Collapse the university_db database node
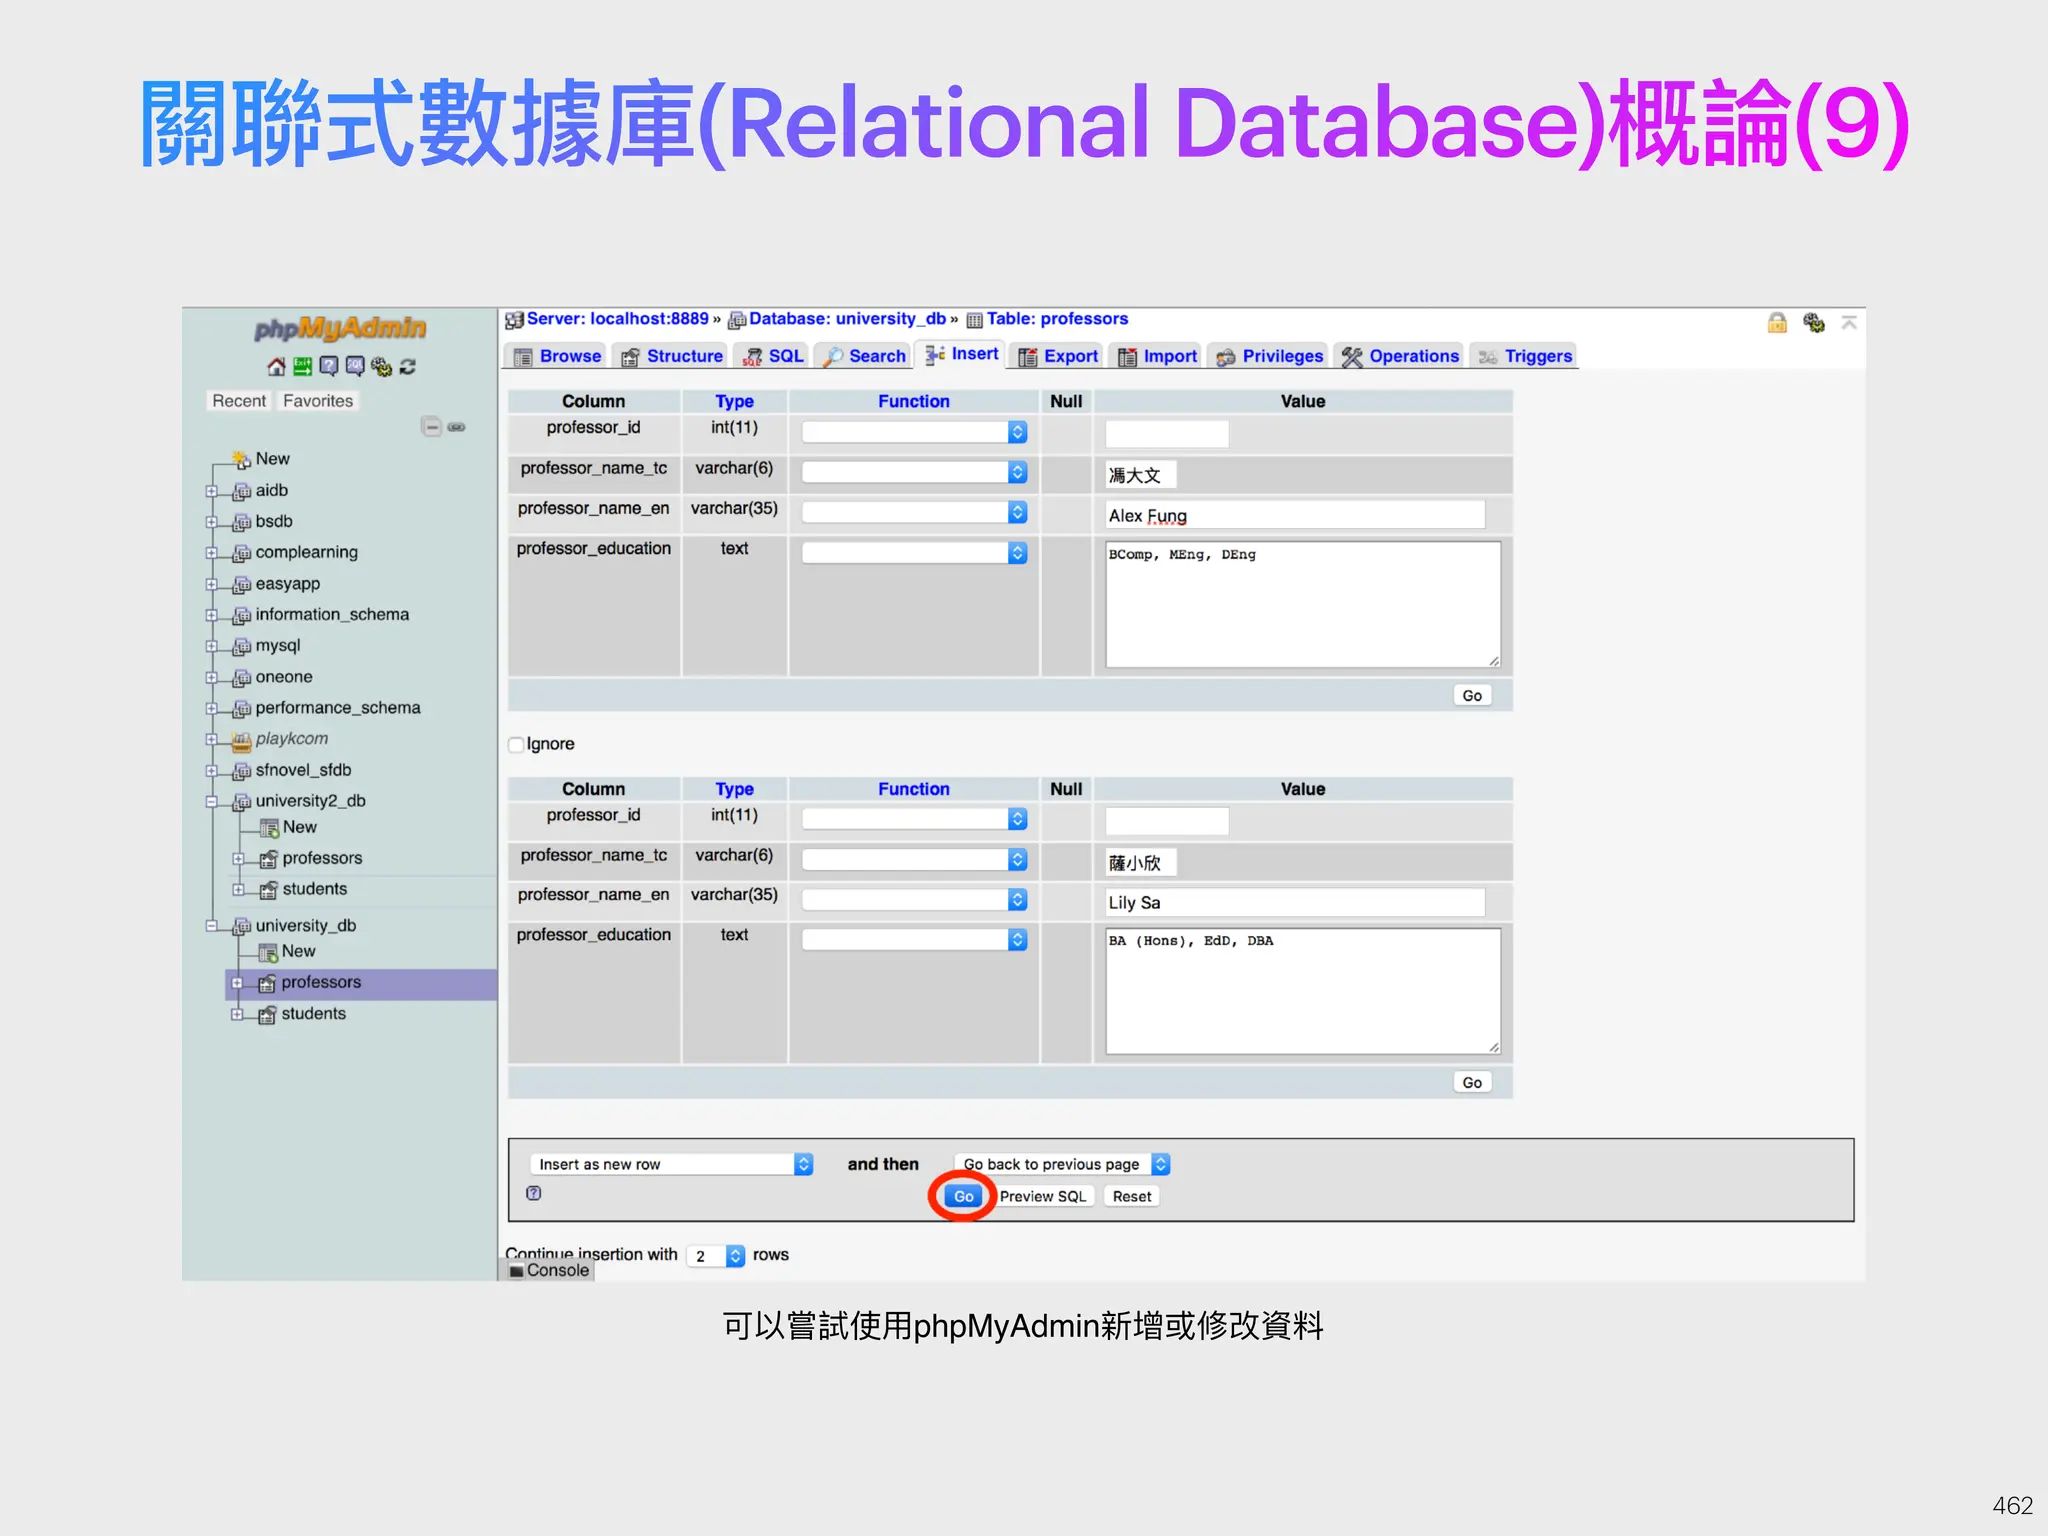The image size is (2048, 1536). (x=211, y=926)
